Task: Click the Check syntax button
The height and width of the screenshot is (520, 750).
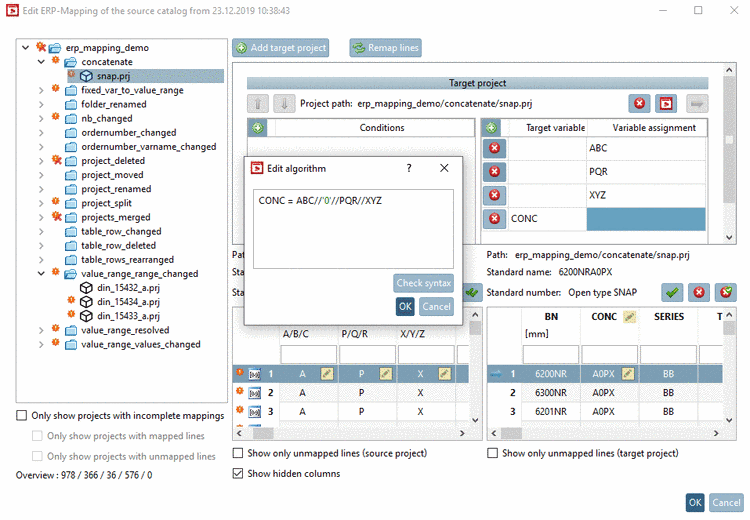Action: point(423,283)
